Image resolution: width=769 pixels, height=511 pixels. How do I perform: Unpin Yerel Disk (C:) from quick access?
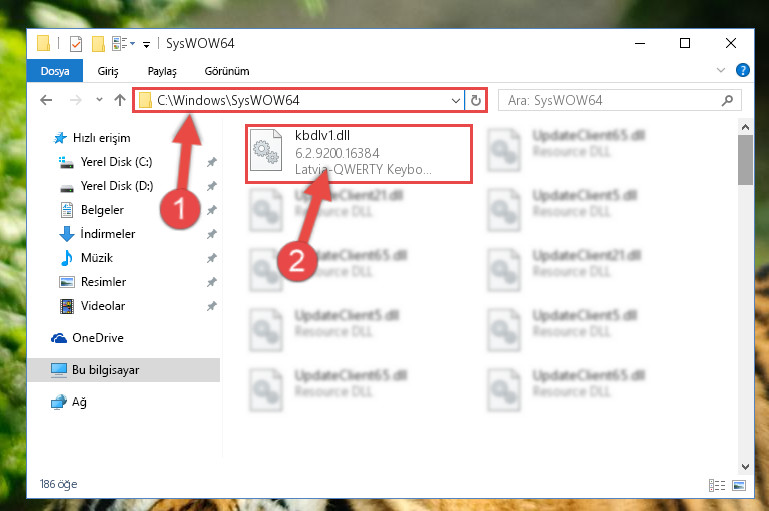tap(212, 162)
